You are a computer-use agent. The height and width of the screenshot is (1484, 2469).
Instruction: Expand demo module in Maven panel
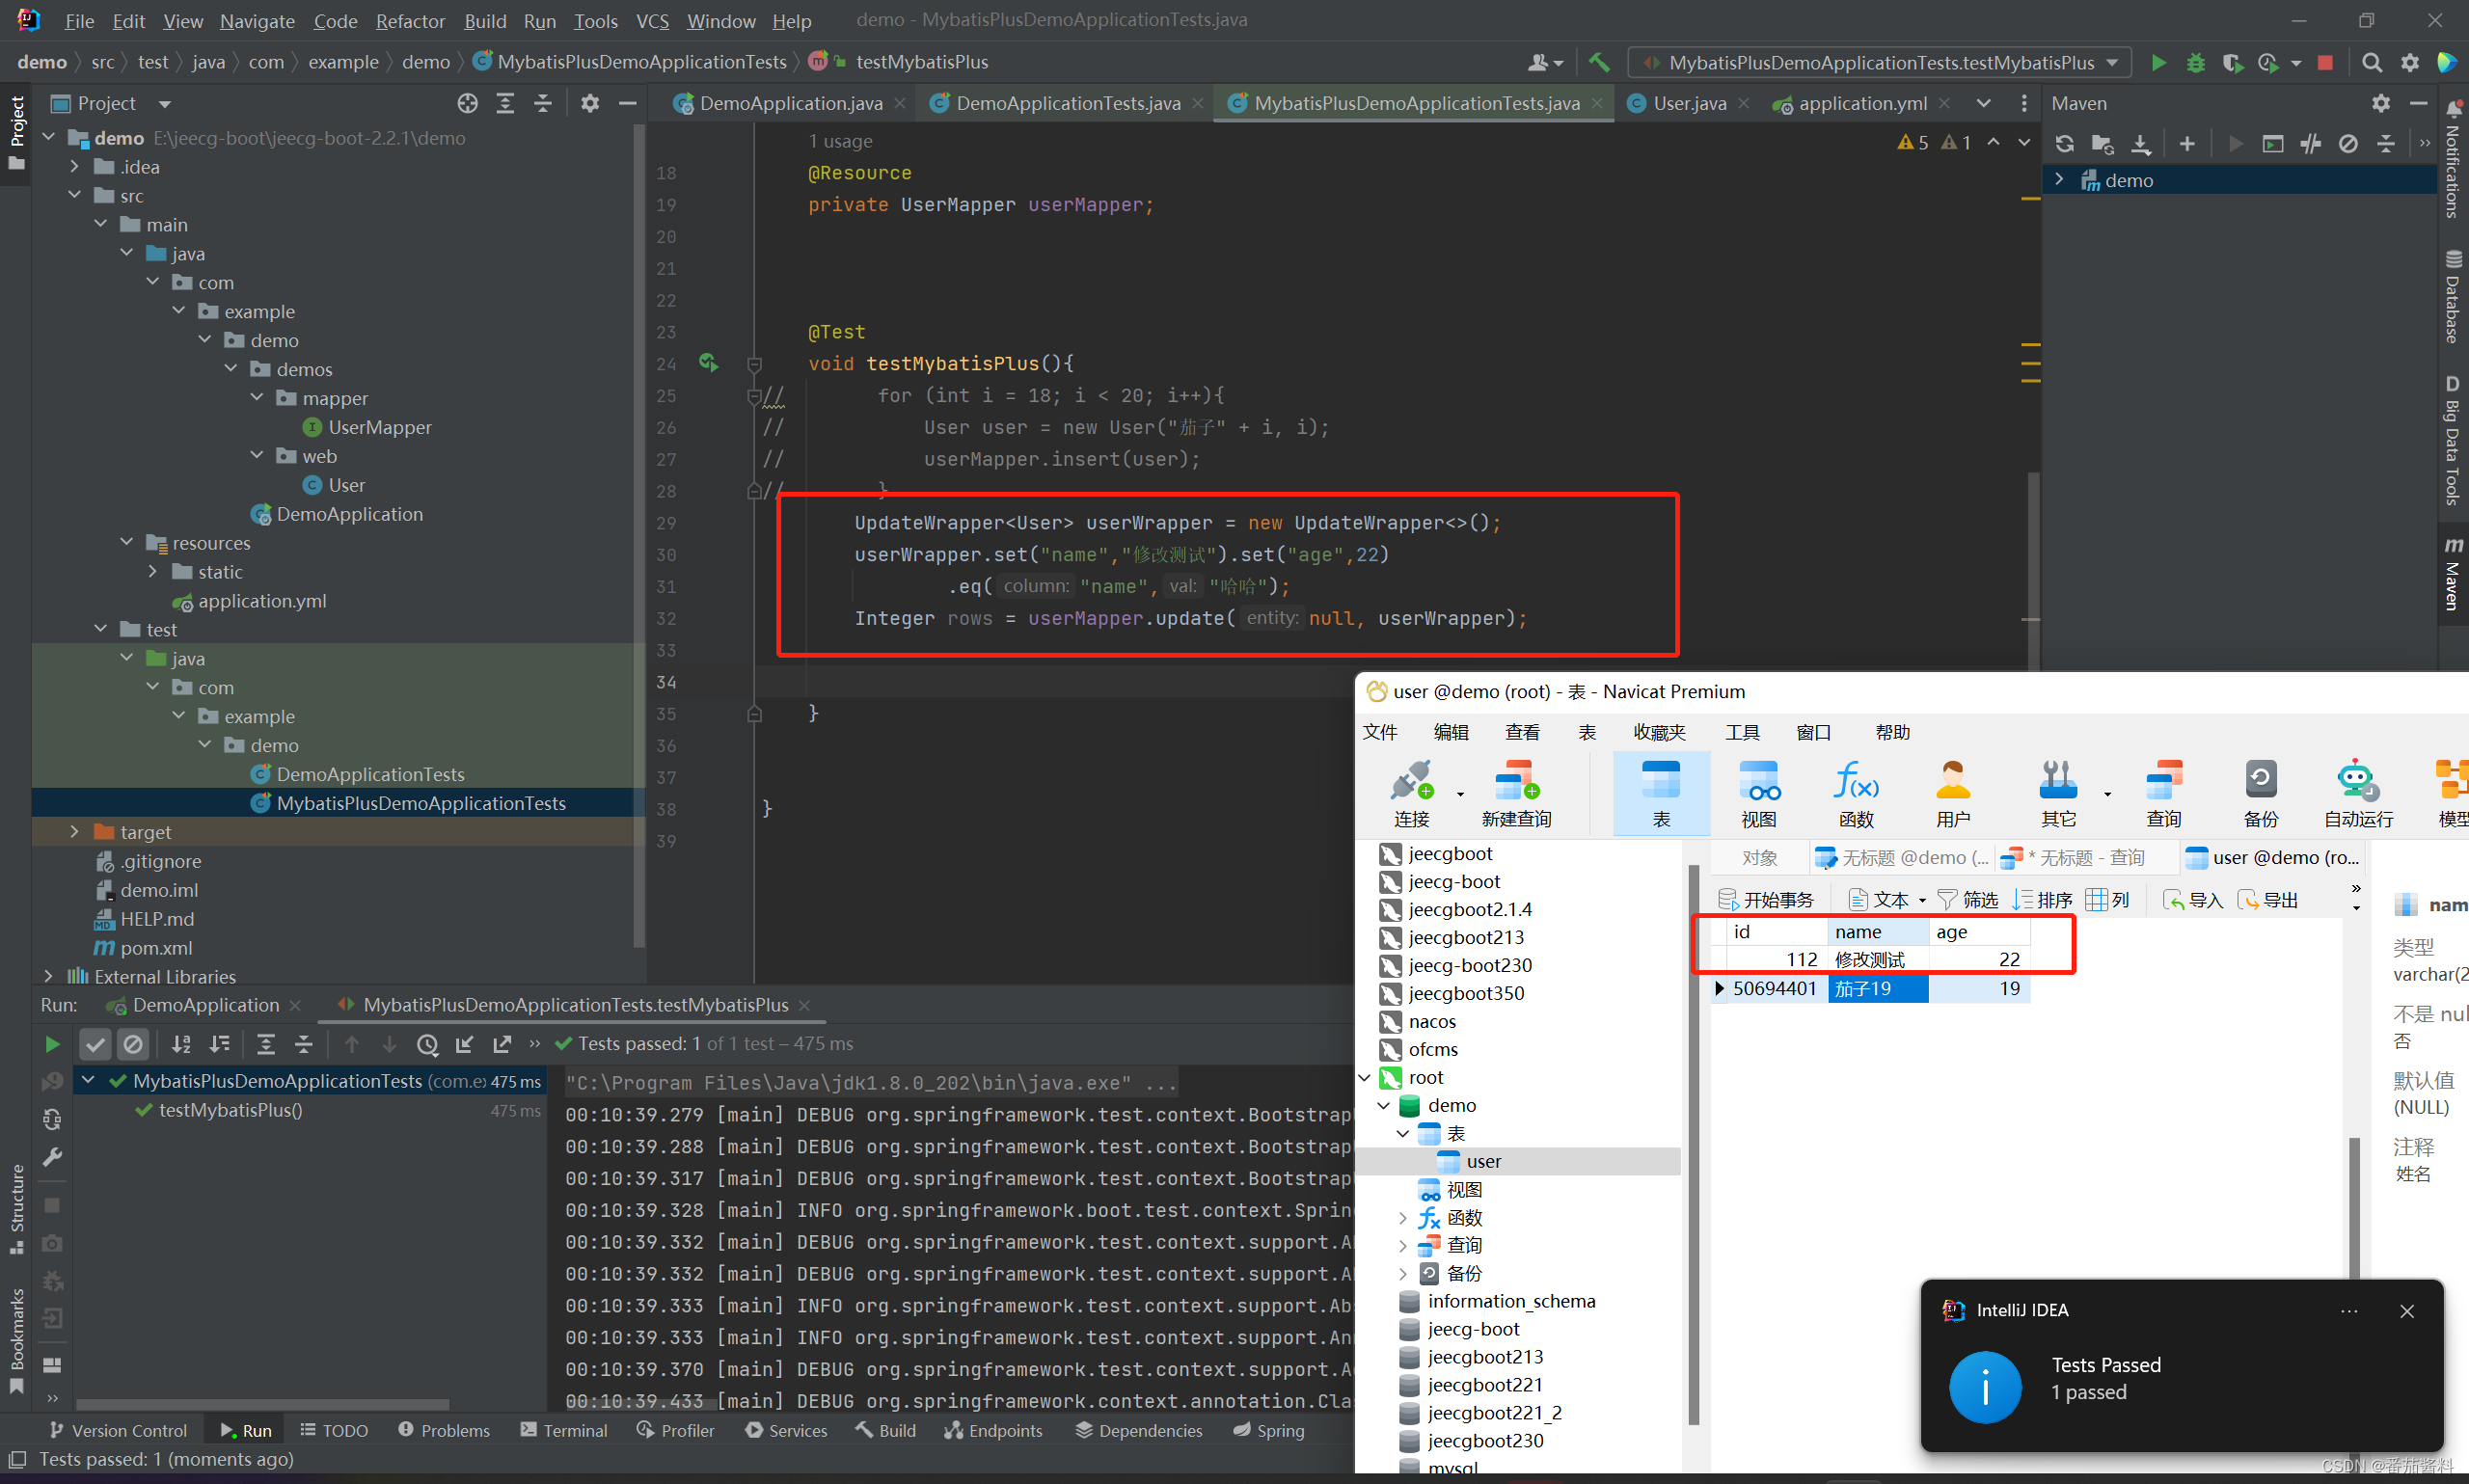tap(2059, 180)
